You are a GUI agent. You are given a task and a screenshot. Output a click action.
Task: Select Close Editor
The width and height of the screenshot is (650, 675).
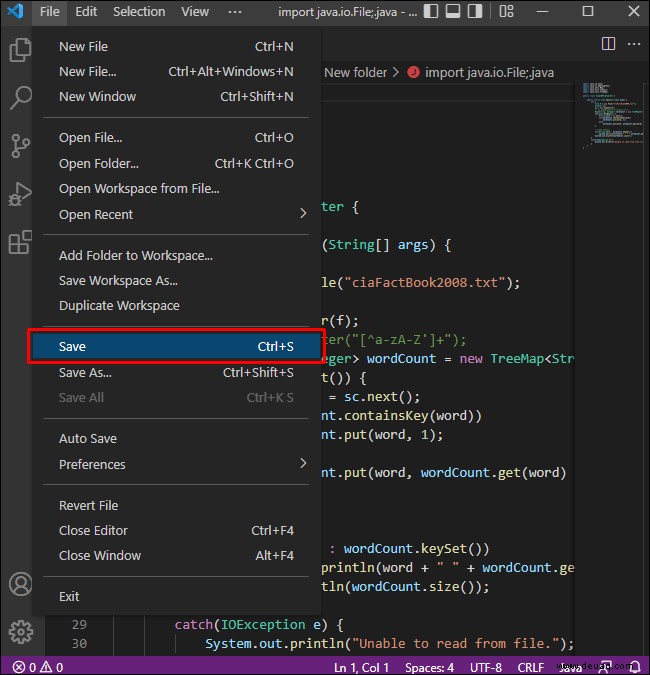tap(176, 530)
